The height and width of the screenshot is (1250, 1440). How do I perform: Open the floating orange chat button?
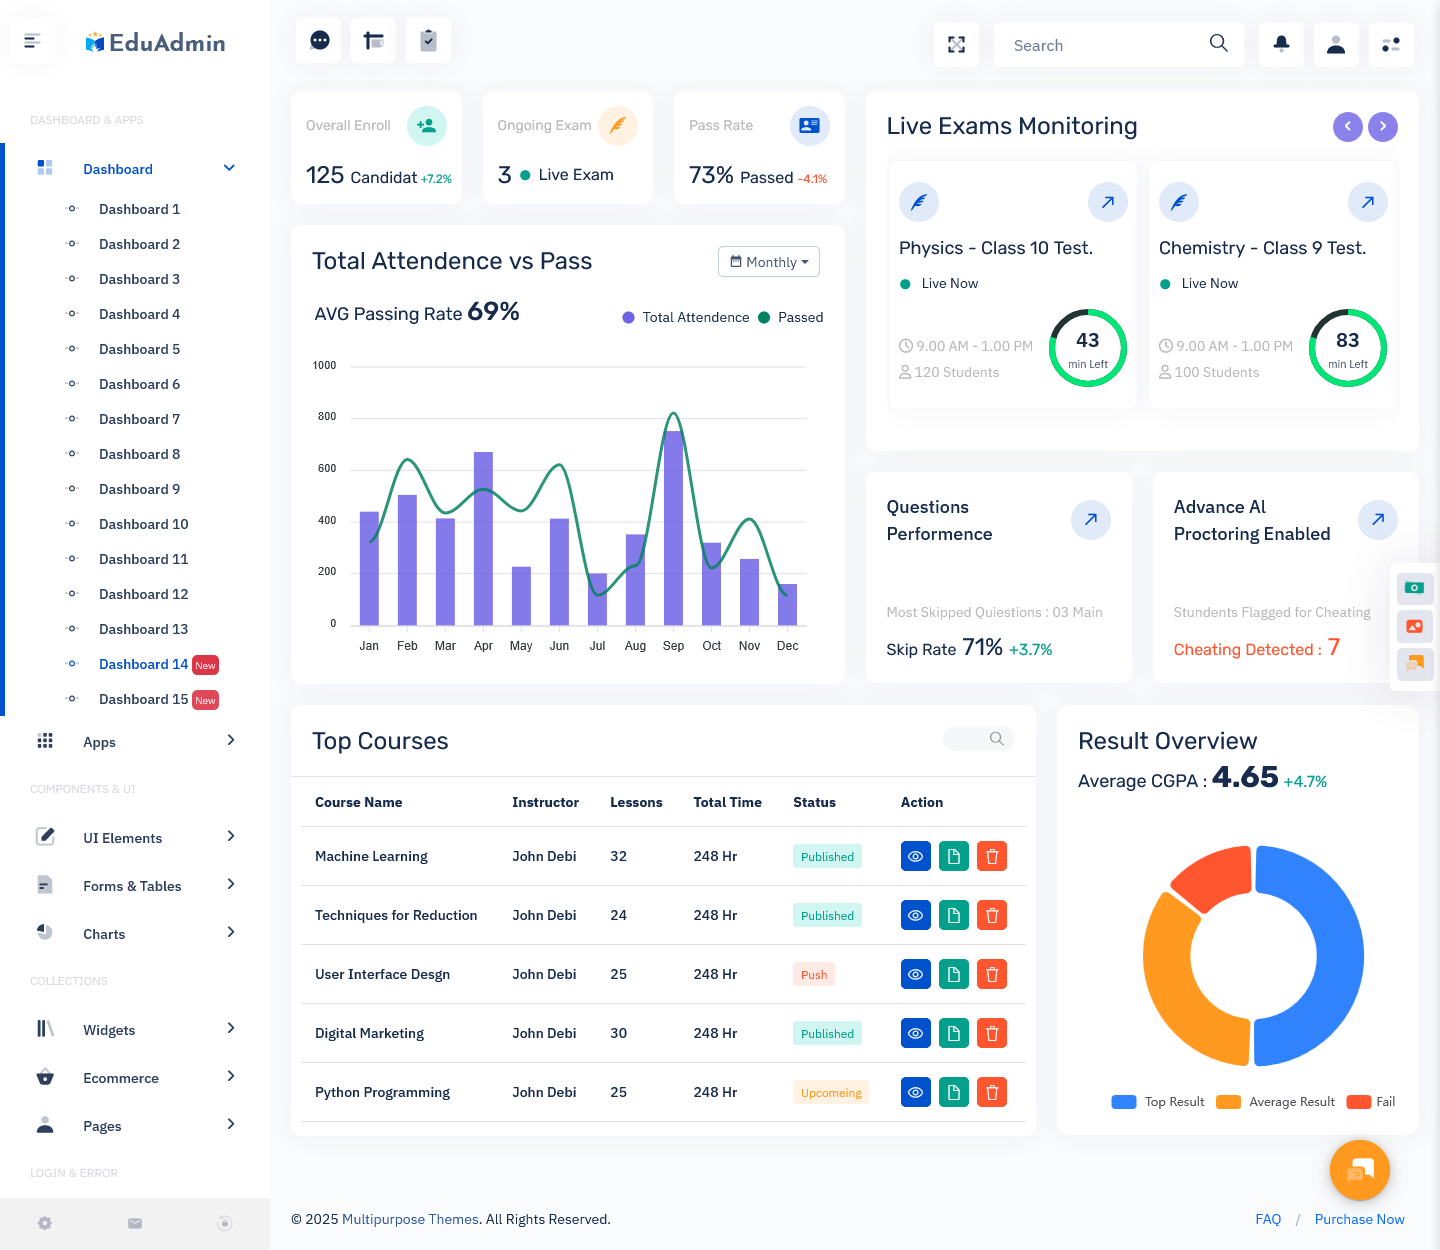click(x=1359, y=1170)
